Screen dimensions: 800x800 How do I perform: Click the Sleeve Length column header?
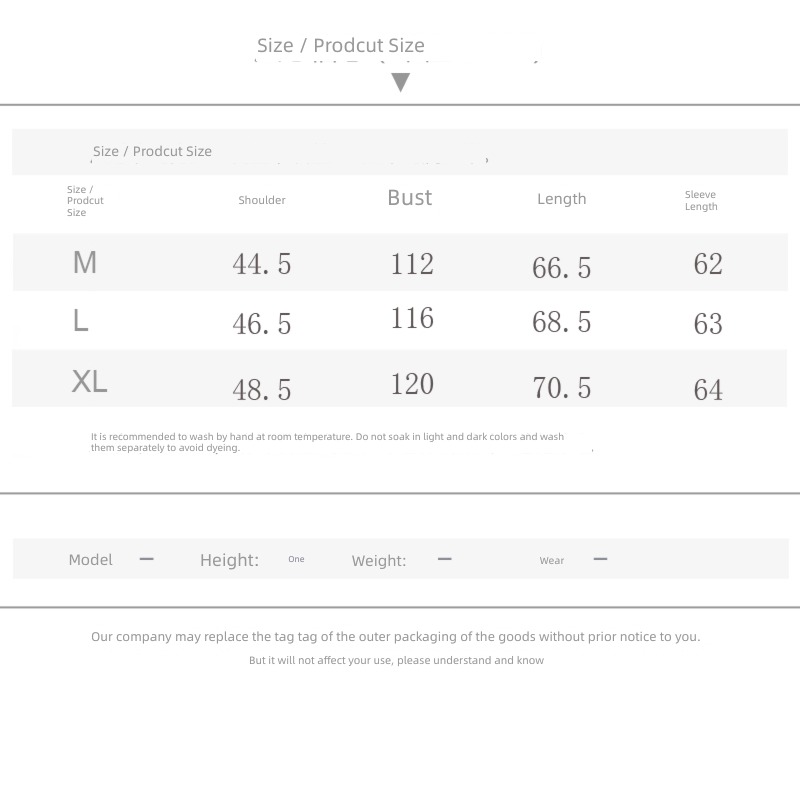(701, 201)
